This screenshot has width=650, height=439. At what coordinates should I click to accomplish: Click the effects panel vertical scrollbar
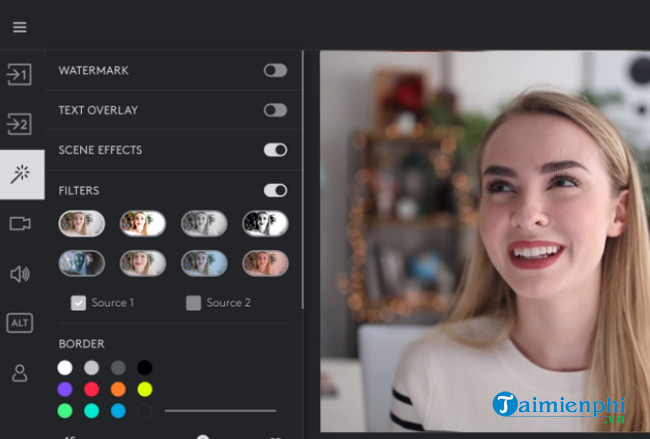[x=303, y=179]
